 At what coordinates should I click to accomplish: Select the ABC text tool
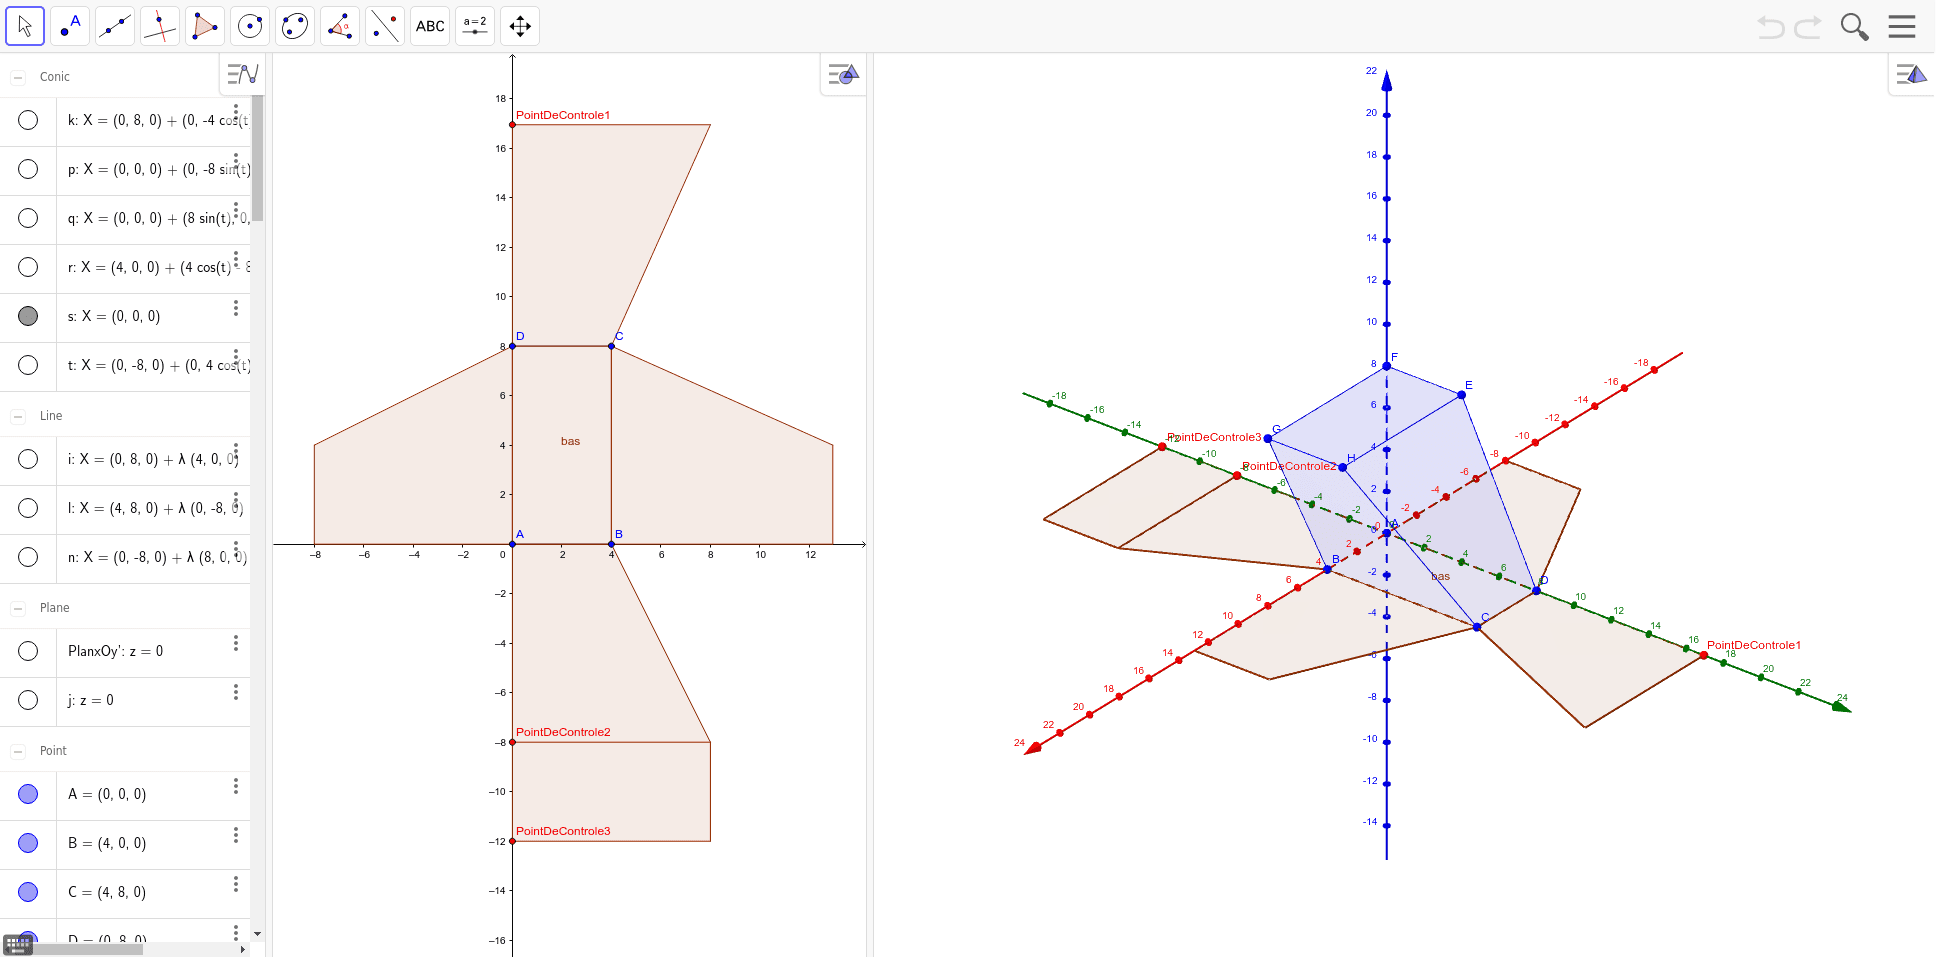tap(429, 25)
